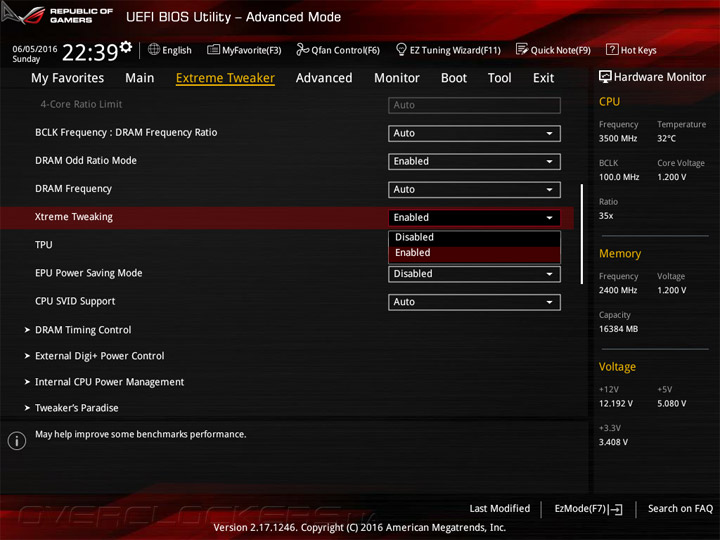This screenshot has width=720, height=540.
Task: Click the EZ Tuning Wizard lightbulb icon
Action: tap(401, 49)
